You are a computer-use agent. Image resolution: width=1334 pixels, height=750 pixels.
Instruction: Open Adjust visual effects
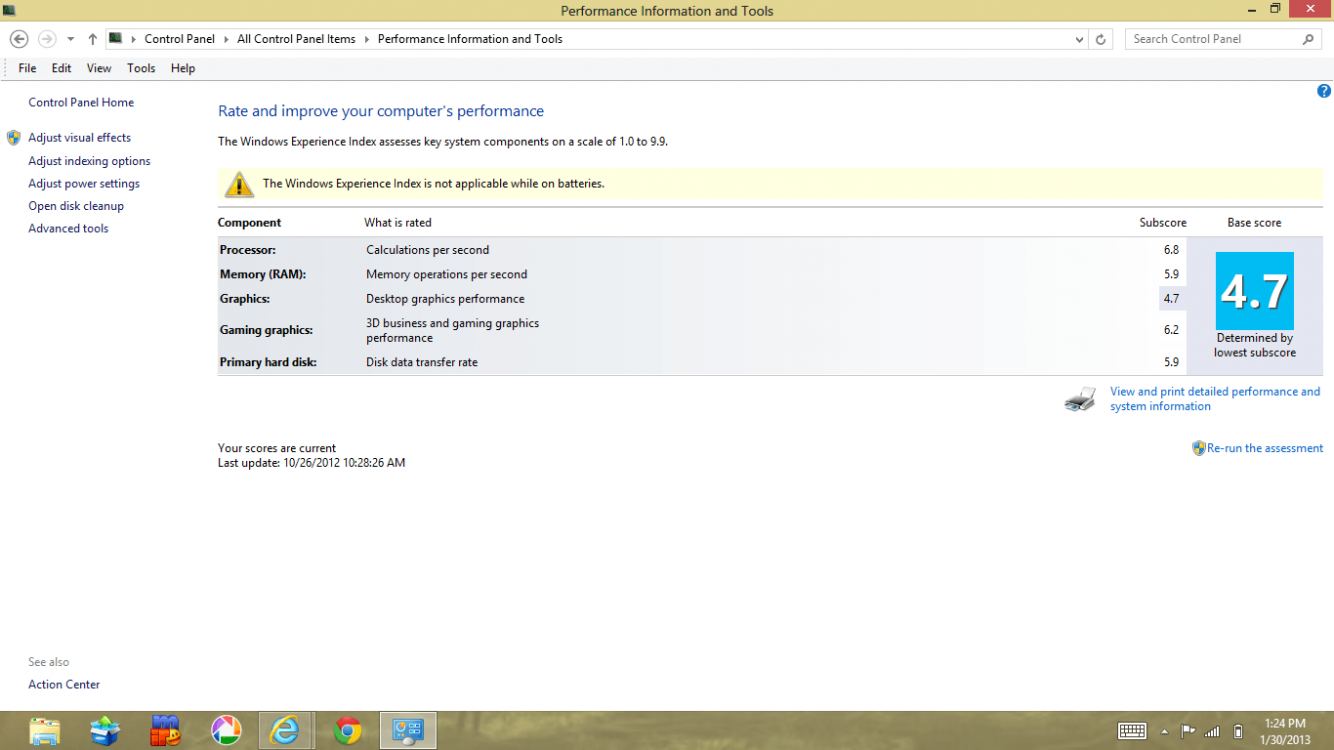pyautogui.click(x=80, y=138)
